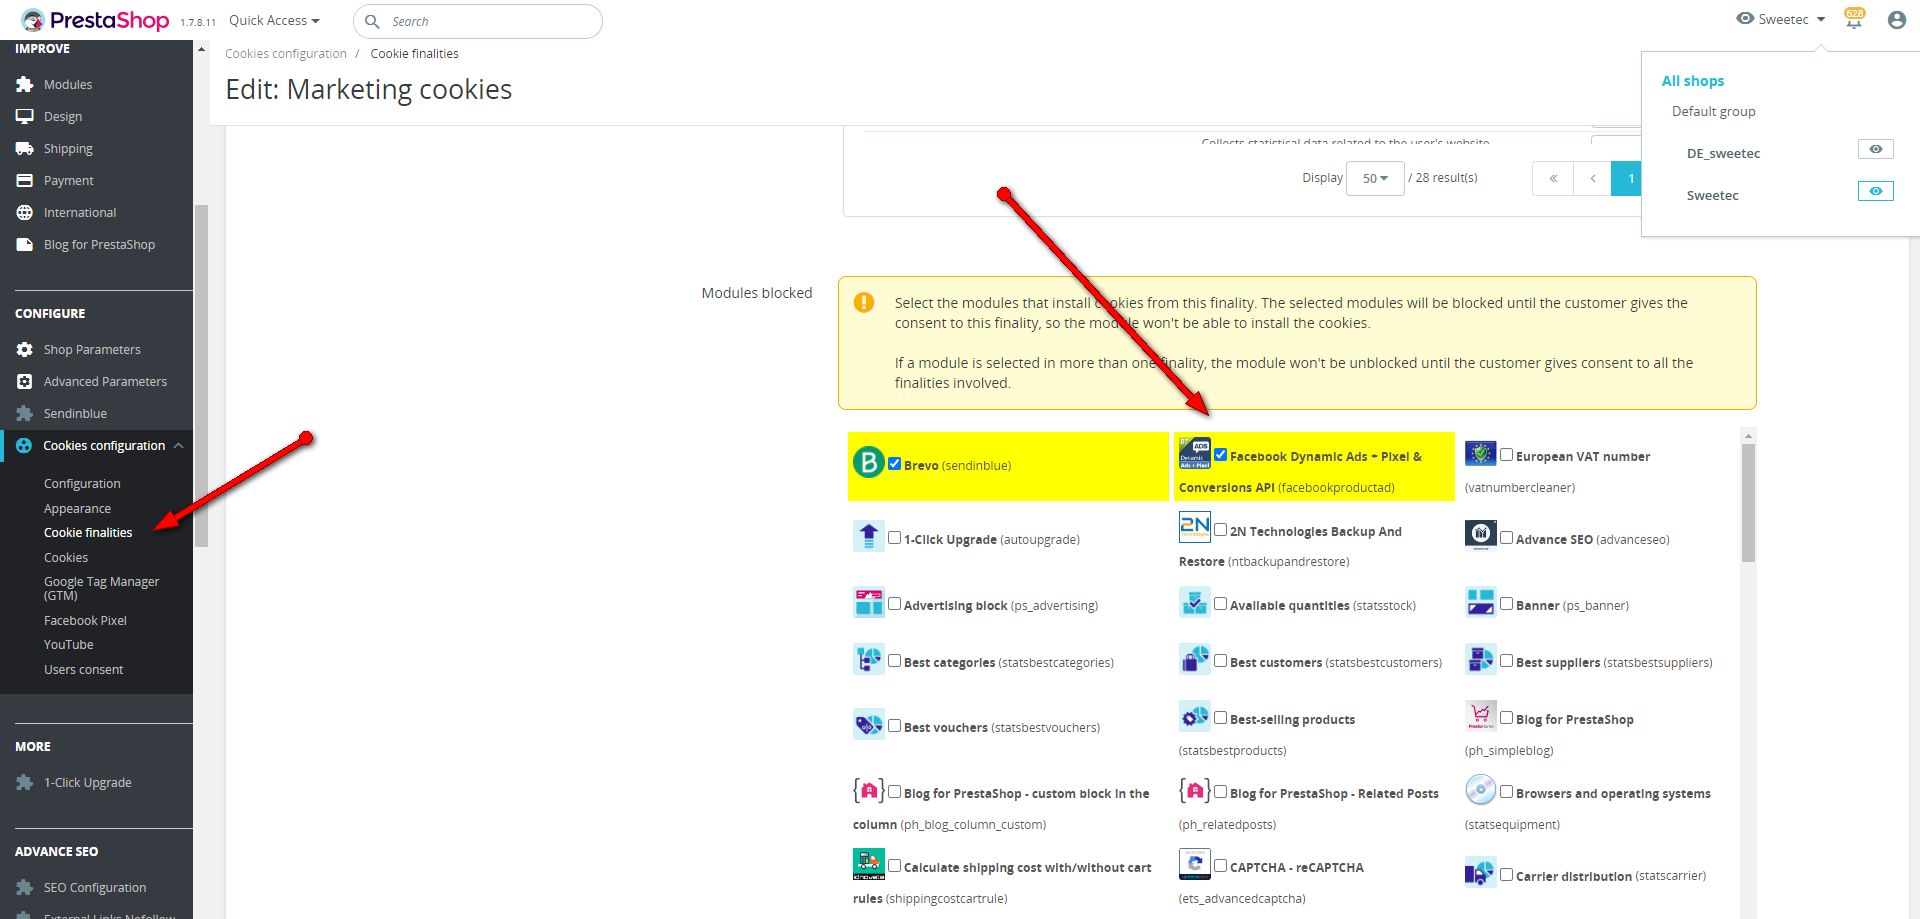The width and height of the screenshot is (1920, 919).
Task: Click the sidebar vertical scrollbar
Action: (201, 375)
